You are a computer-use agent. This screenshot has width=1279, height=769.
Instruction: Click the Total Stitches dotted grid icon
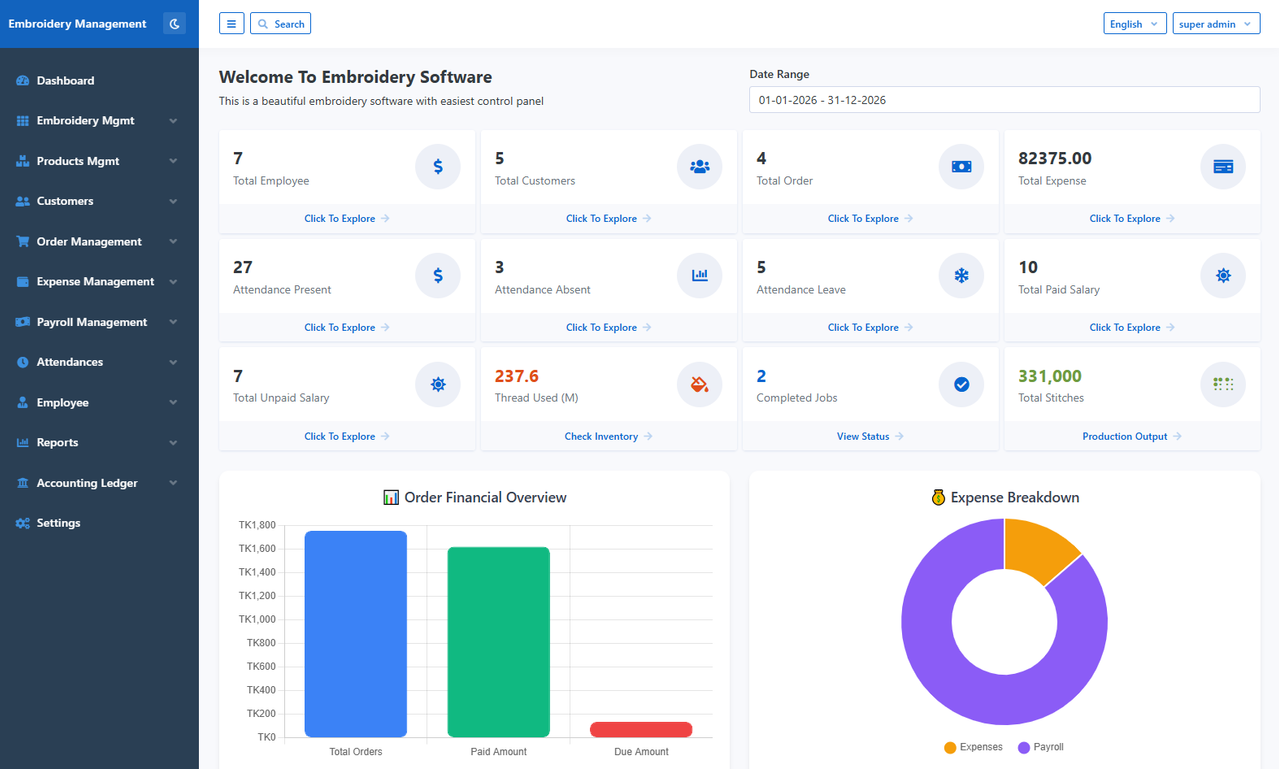click(x=1223, y=384)
